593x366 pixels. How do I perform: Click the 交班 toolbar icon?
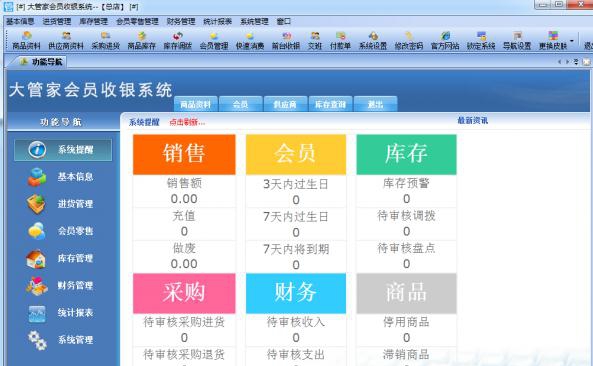coord(315,41)
